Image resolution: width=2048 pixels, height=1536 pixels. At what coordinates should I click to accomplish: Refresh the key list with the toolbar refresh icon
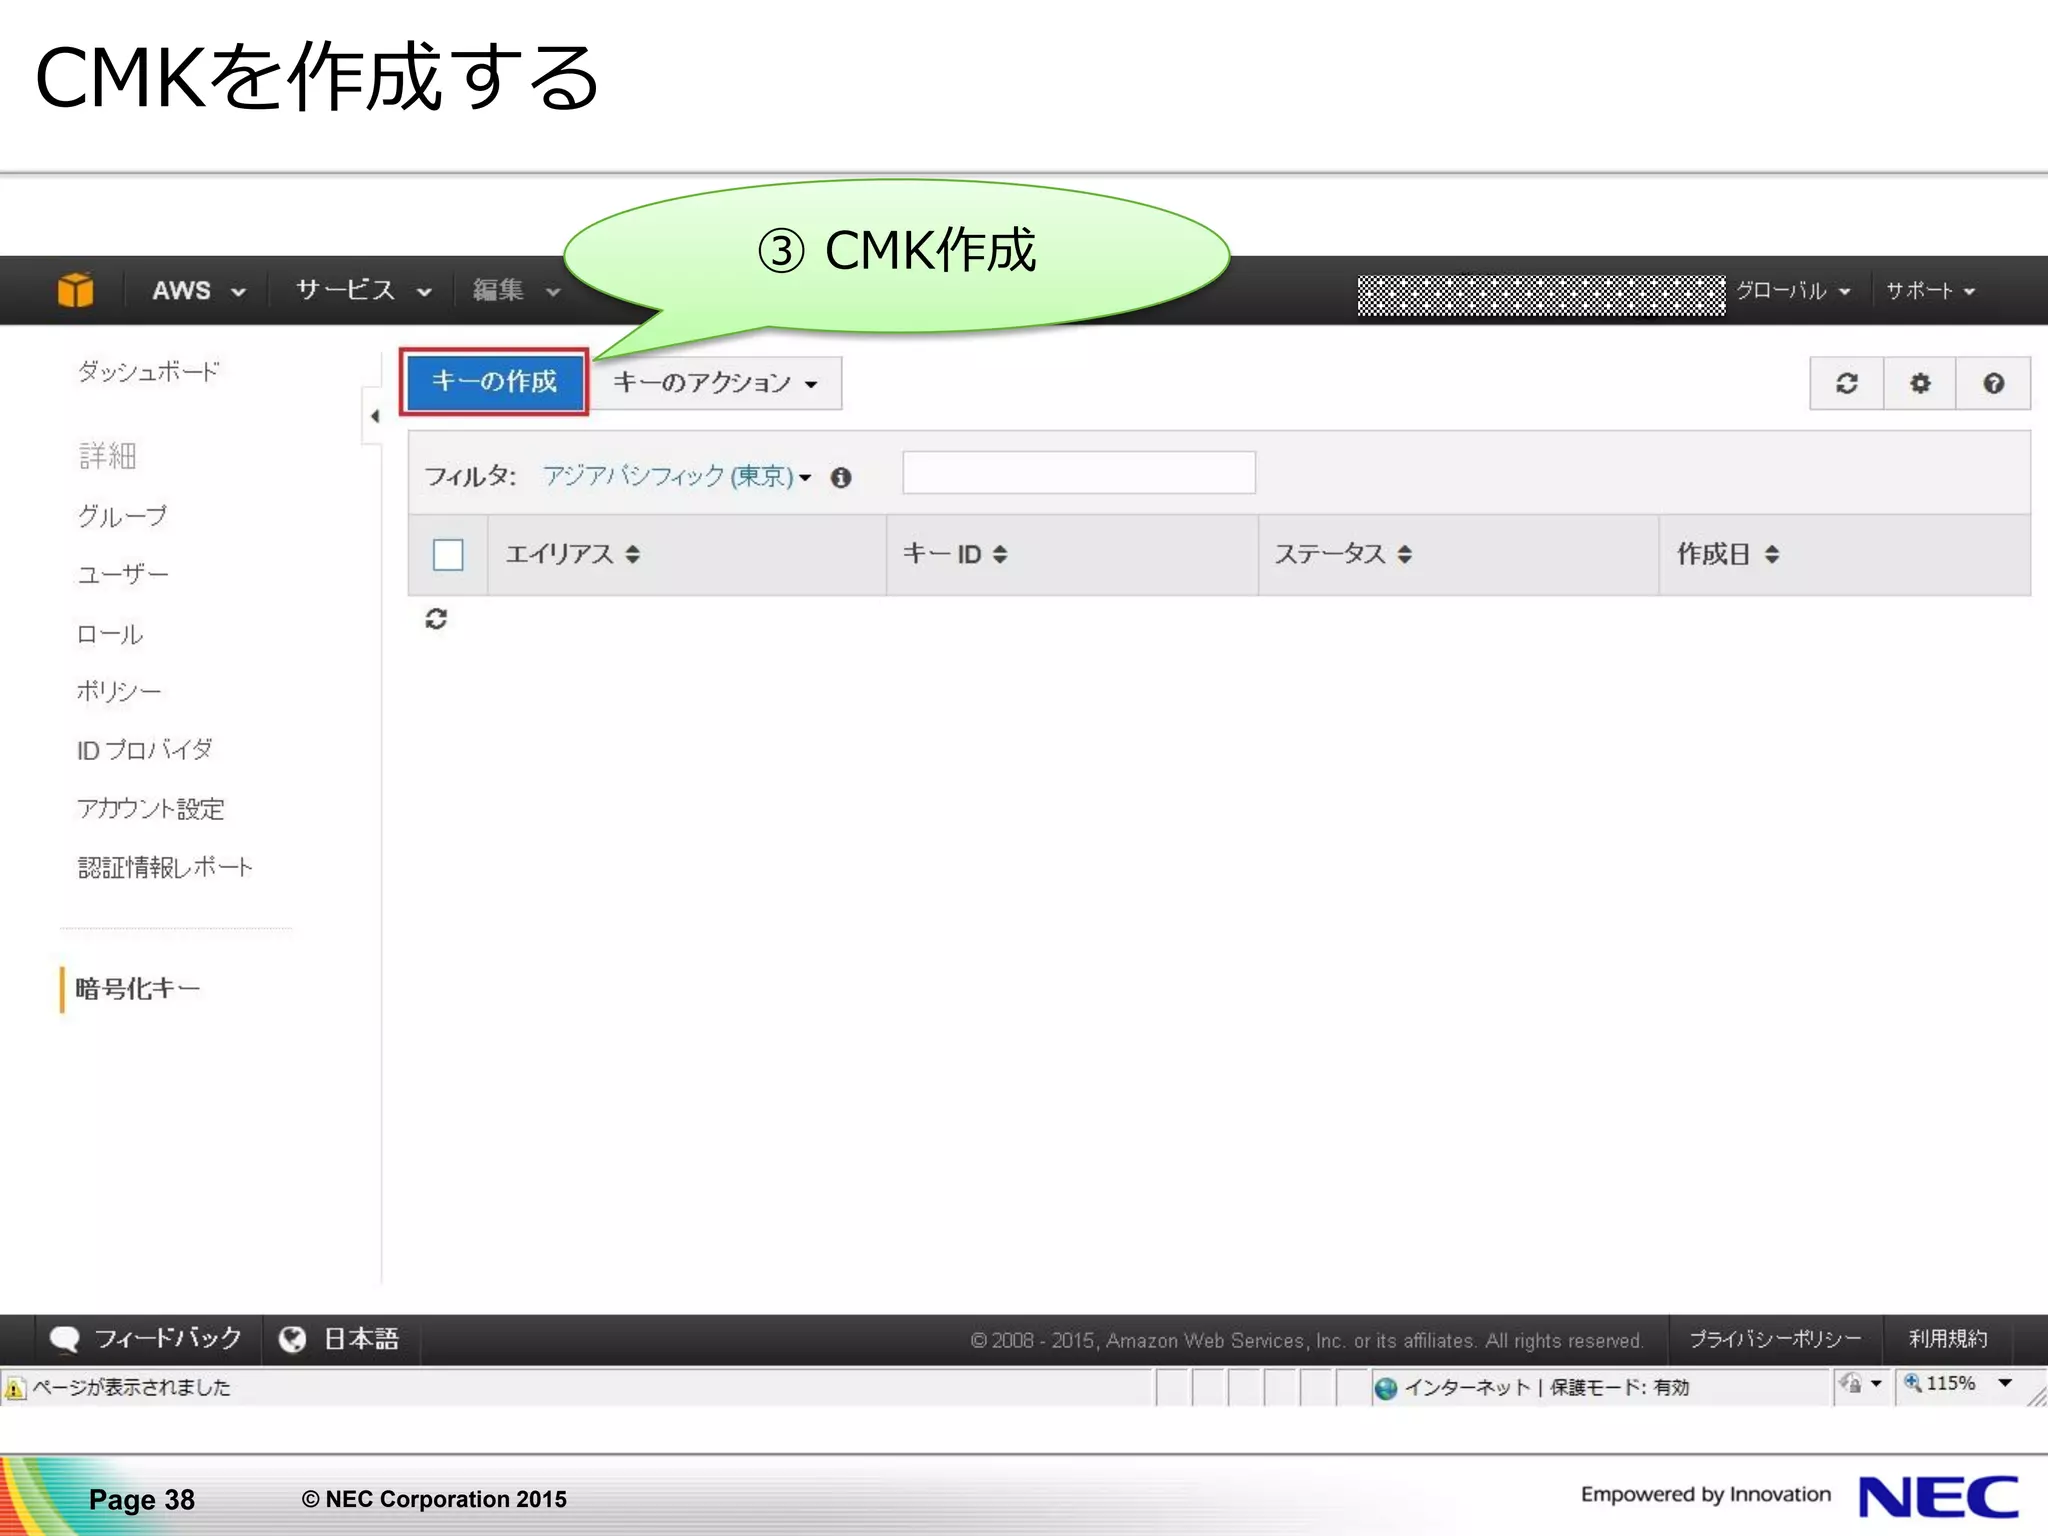[1846, 383]
